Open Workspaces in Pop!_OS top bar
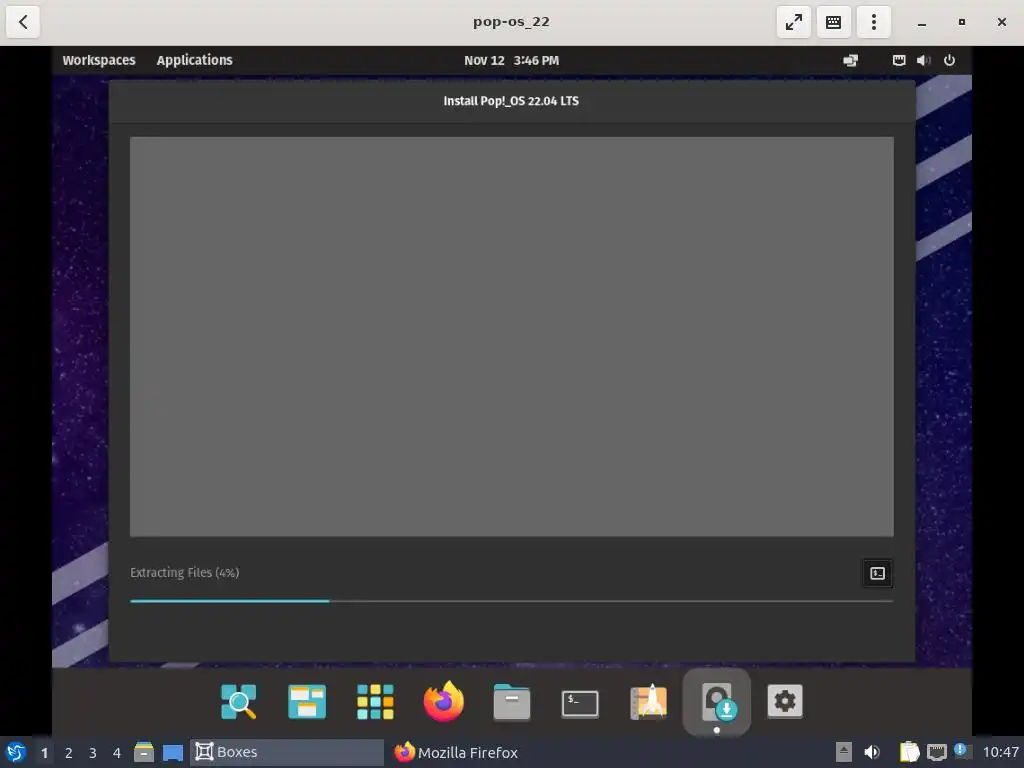The width and height of the screenshot is (1024, 768). point(99,60)
